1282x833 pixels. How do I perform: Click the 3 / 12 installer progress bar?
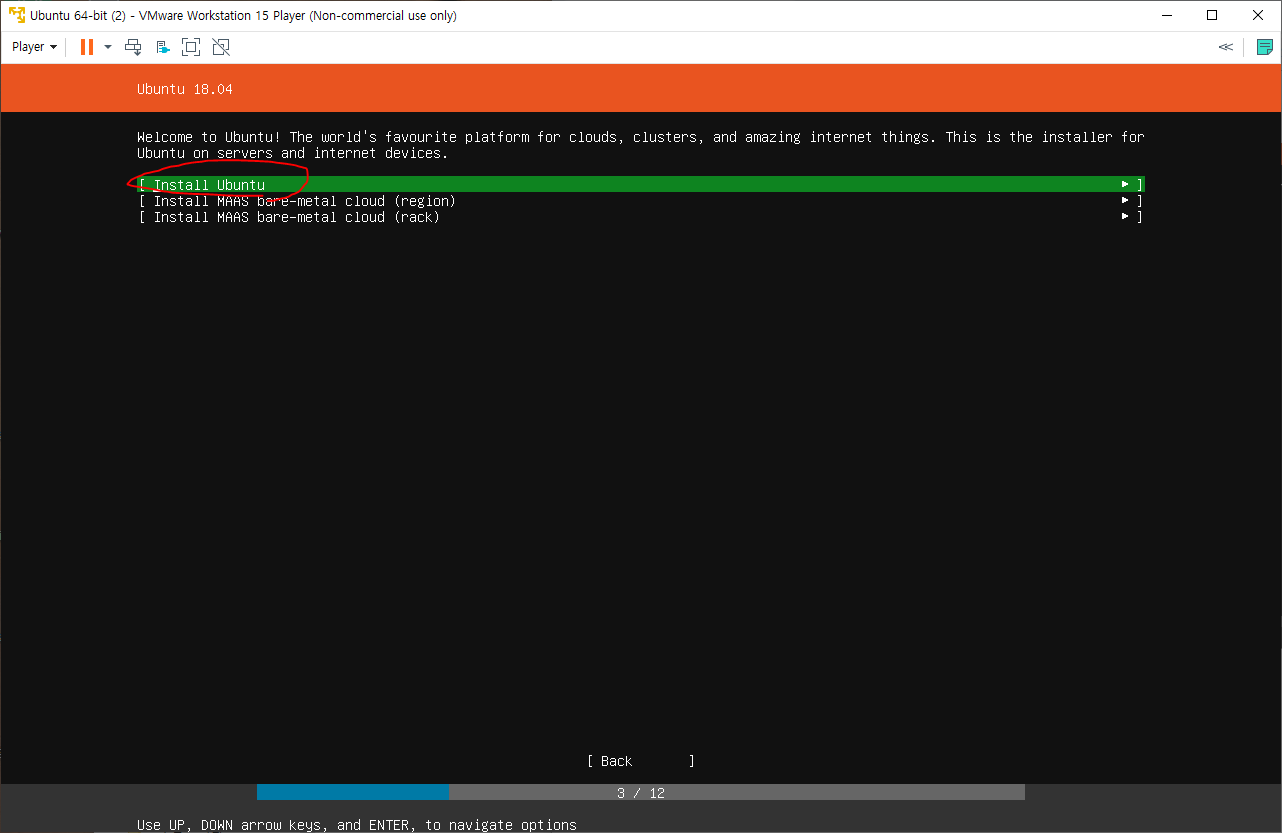pyautogui.click(x=641, y=793)
